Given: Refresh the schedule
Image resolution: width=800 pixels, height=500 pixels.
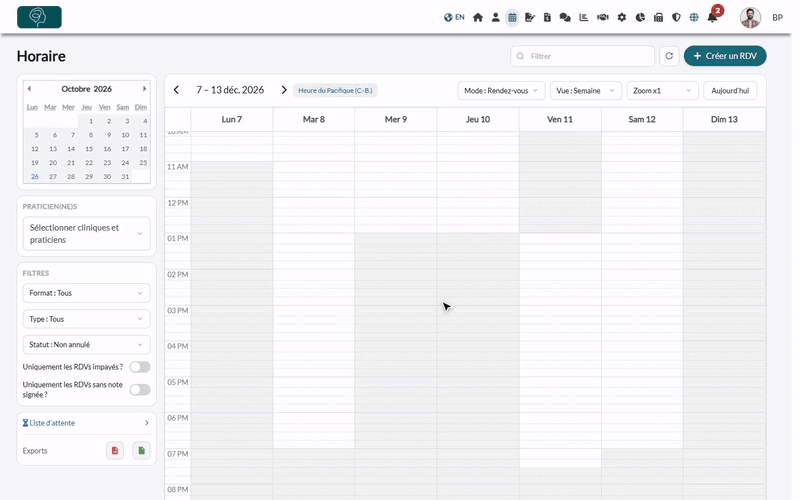Looking at the screenshot, I should tap(669, 56).
